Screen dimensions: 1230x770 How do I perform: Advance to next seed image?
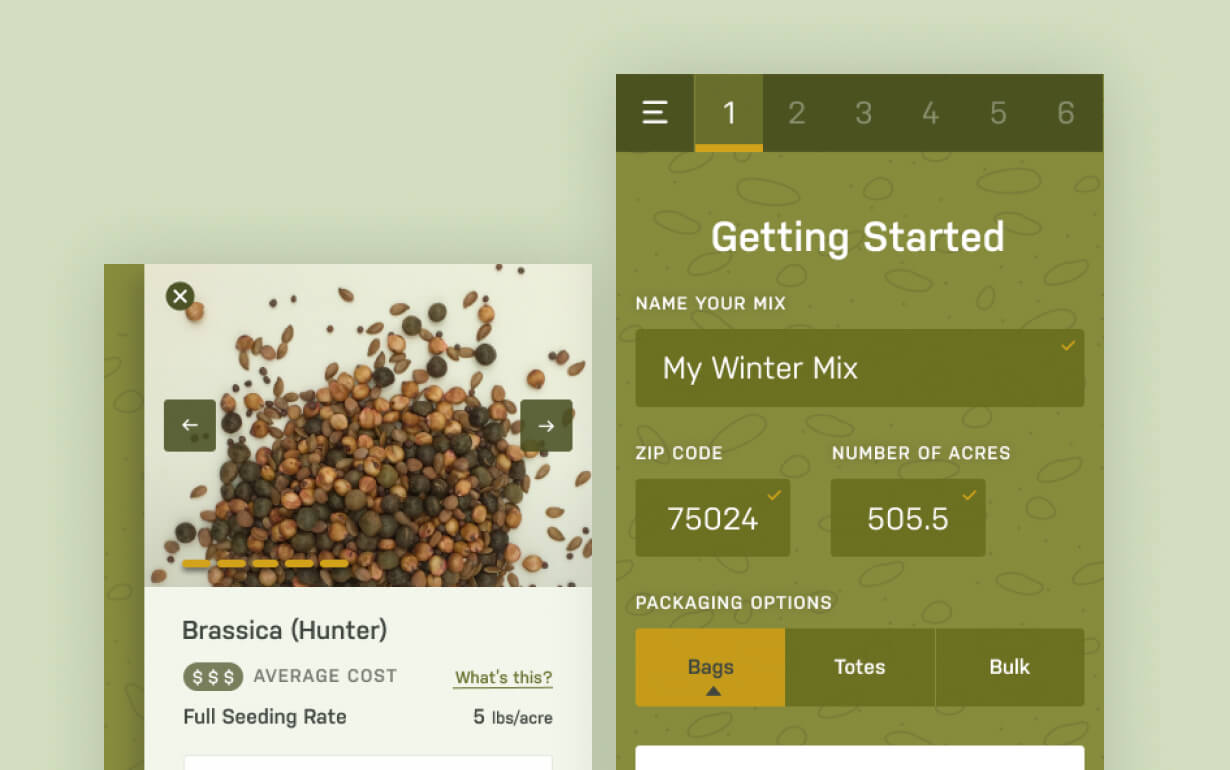[x=546, y=425]
